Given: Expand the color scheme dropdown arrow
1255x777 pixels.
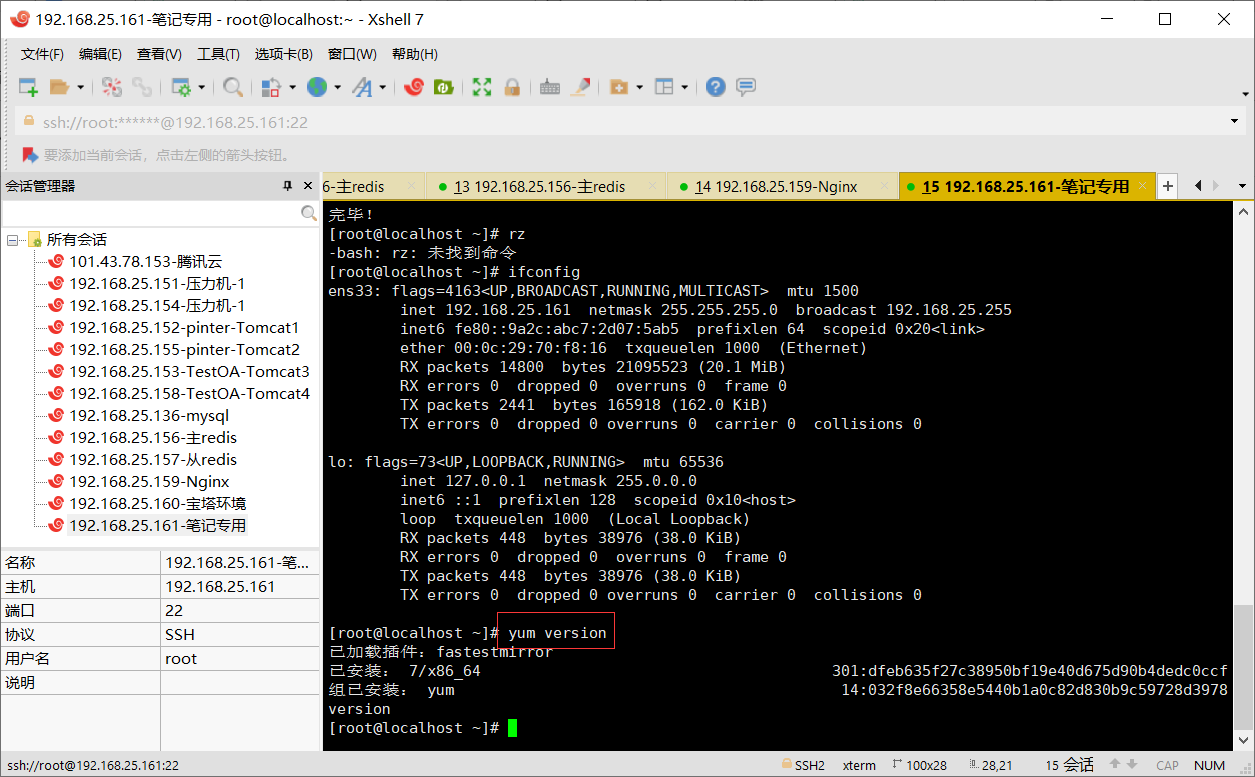Looking at the screenshot, I should coord(292,88).
